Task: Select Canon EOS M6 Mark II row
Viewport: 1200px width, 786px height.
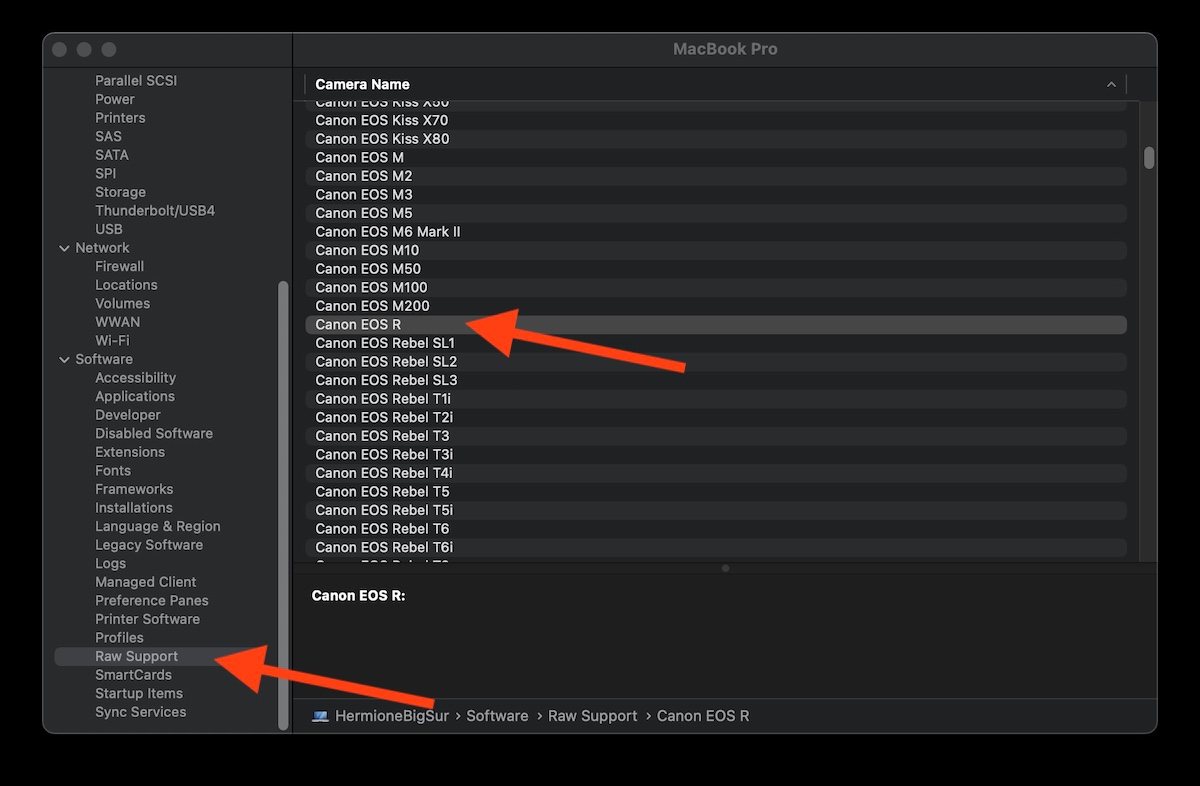Action: [716, 232]
